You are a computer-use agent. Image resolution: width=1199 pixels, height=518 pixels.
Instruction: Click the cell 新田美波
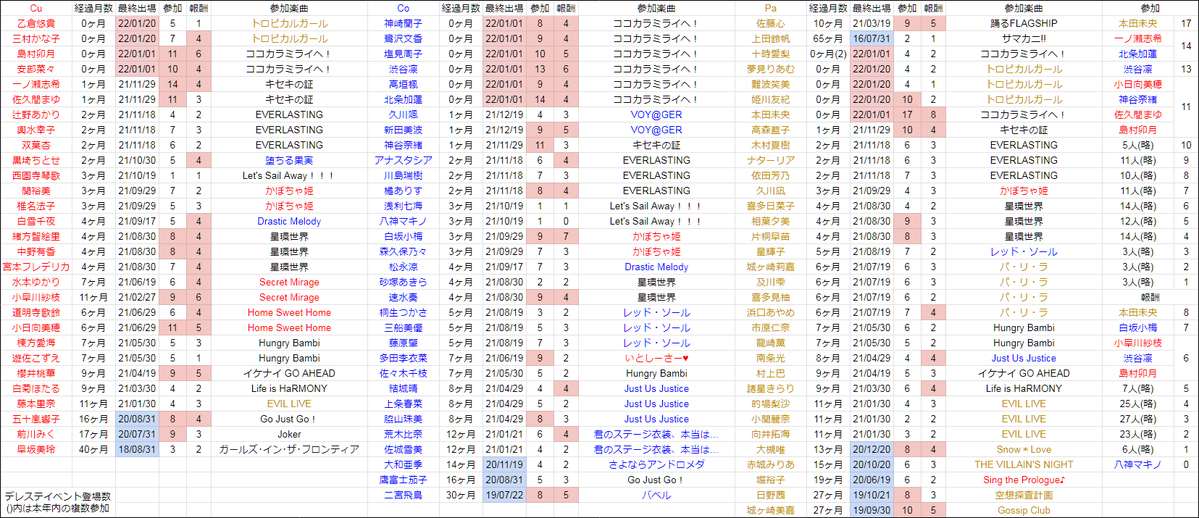coord(403,129)
